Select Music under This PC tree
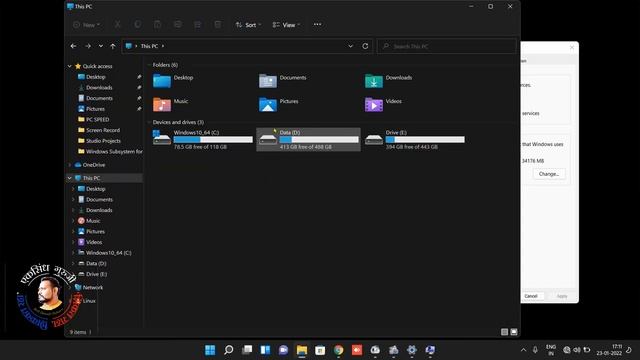640x360 pixels. (x=93, y=221)
